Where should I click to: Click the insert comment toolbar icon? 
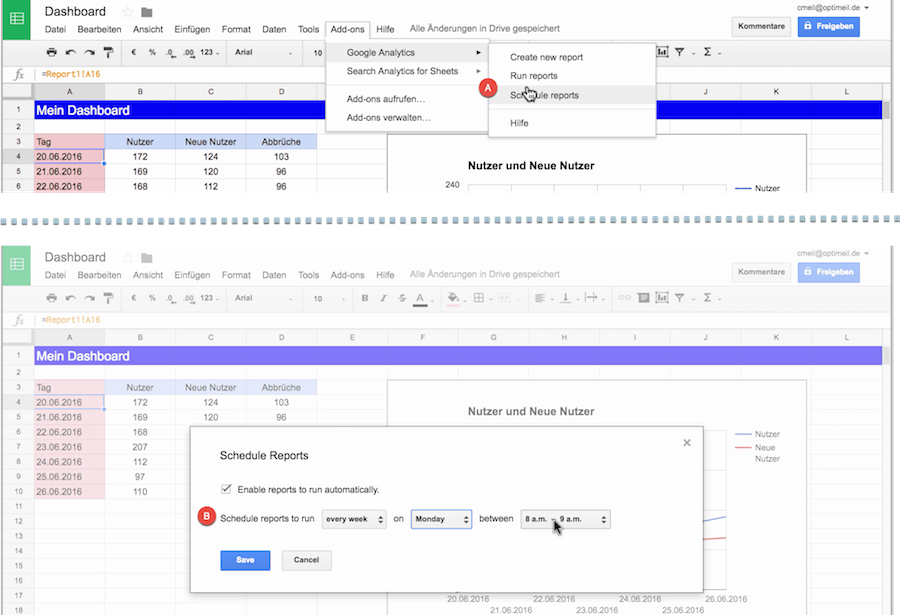643,298
